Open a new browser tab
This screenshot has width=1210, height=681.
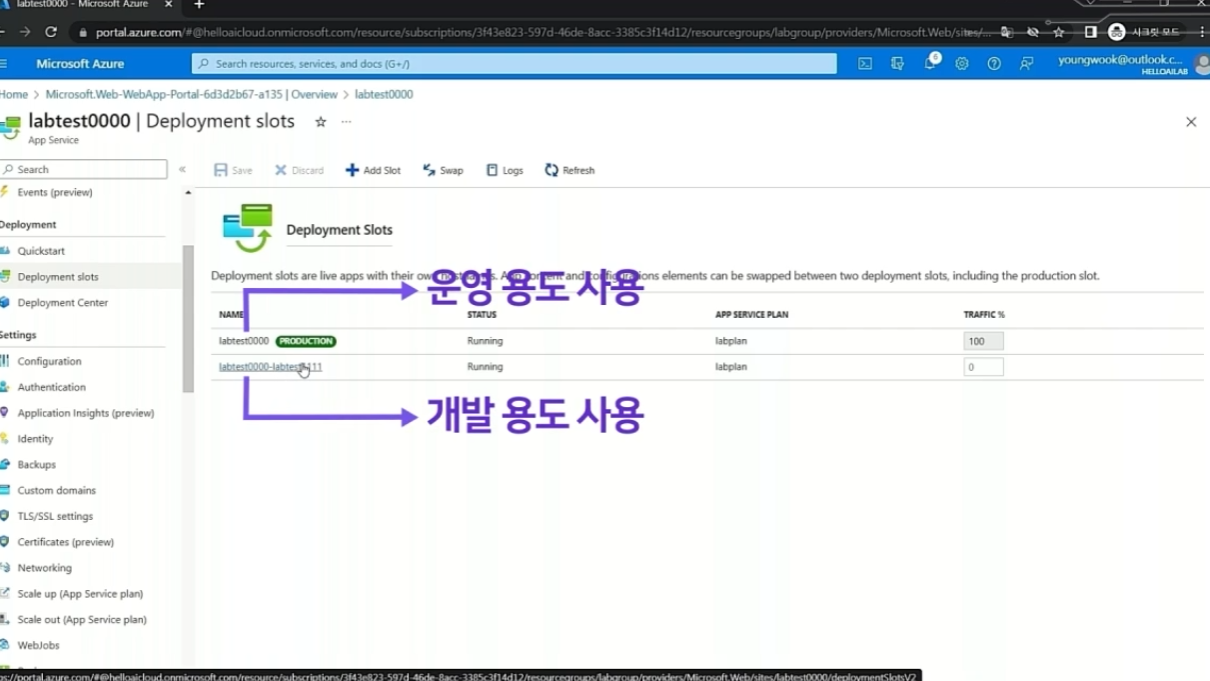coord(199,5)
